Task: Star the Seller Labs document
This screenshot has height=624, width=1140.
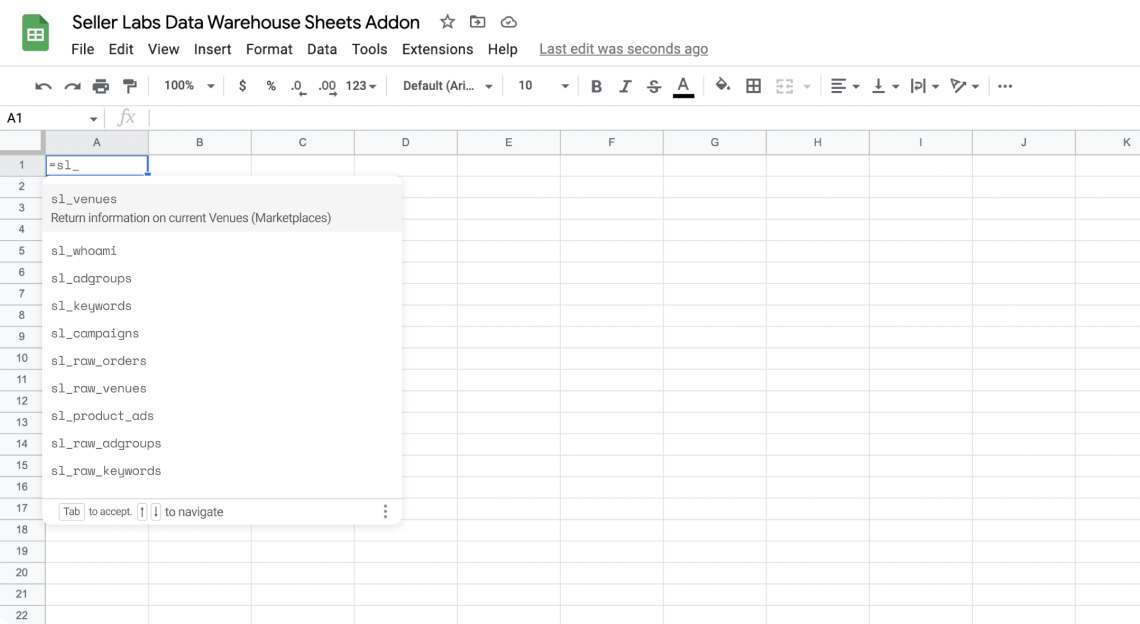Action: click(x=447, y=22)
